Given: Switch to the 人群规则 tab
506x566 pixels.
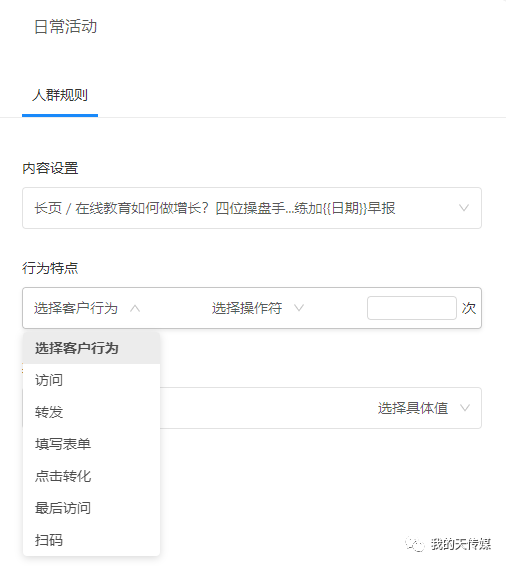Looking at the screenshot, I should click(x=60, y=95).
